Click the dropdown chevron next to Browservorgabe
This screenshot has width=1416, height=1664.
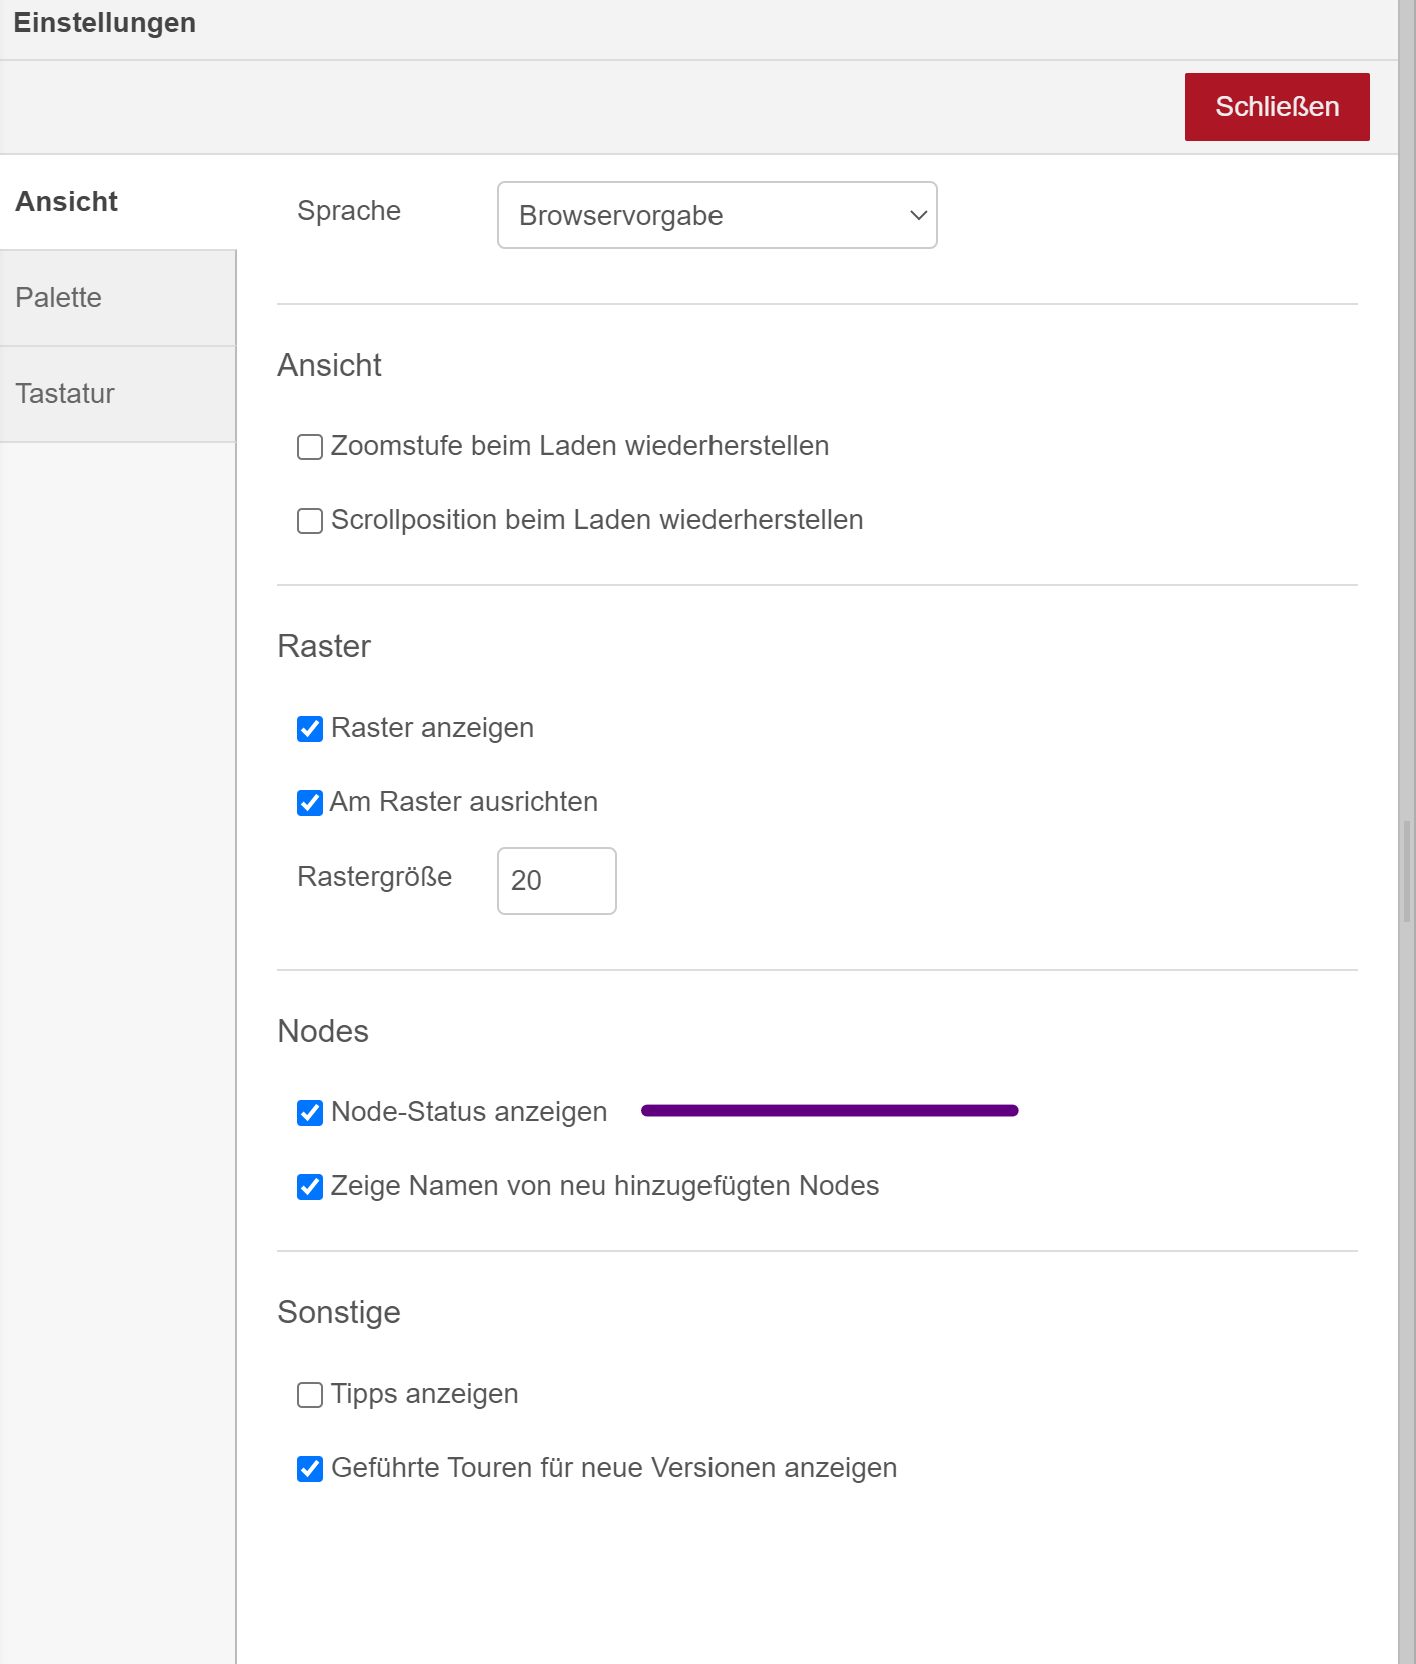click(918, 215)
